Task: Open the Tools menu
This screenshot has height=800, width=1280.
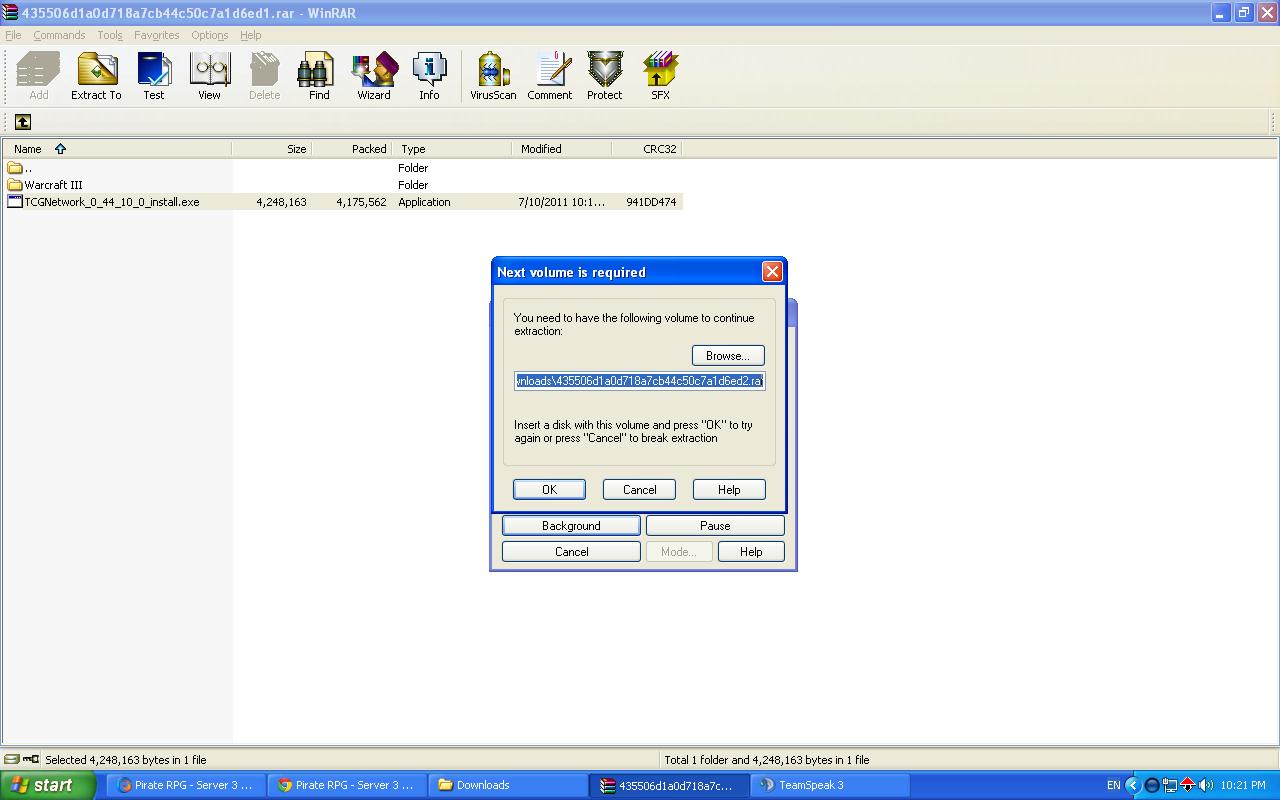Action: (110, 35)
